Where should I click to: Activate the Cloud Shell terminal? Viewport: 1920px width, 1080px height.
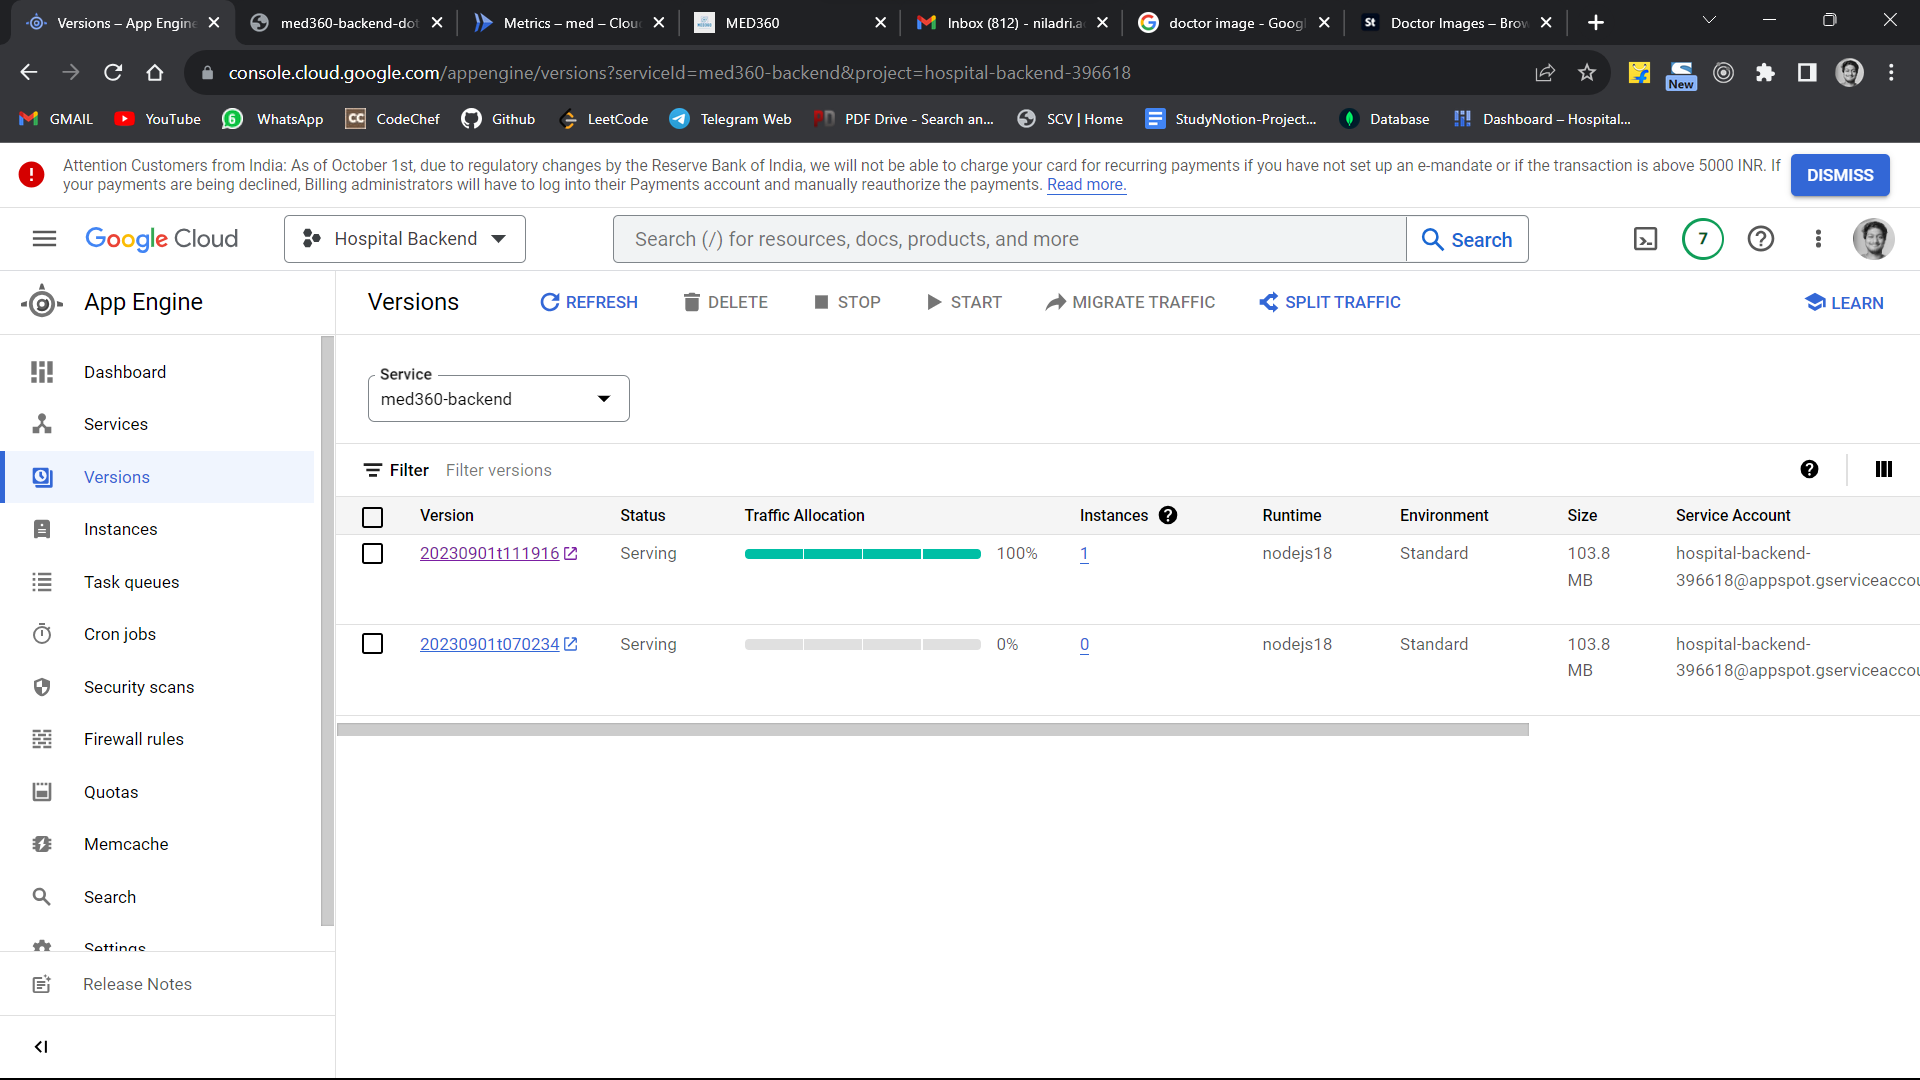click(x=1645, y=239)
